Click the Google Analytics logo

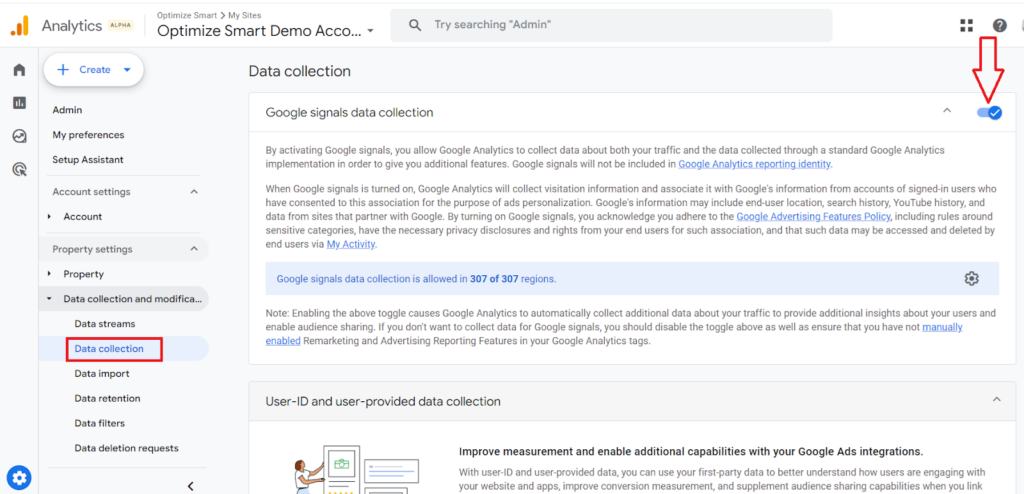click(20, 25)
